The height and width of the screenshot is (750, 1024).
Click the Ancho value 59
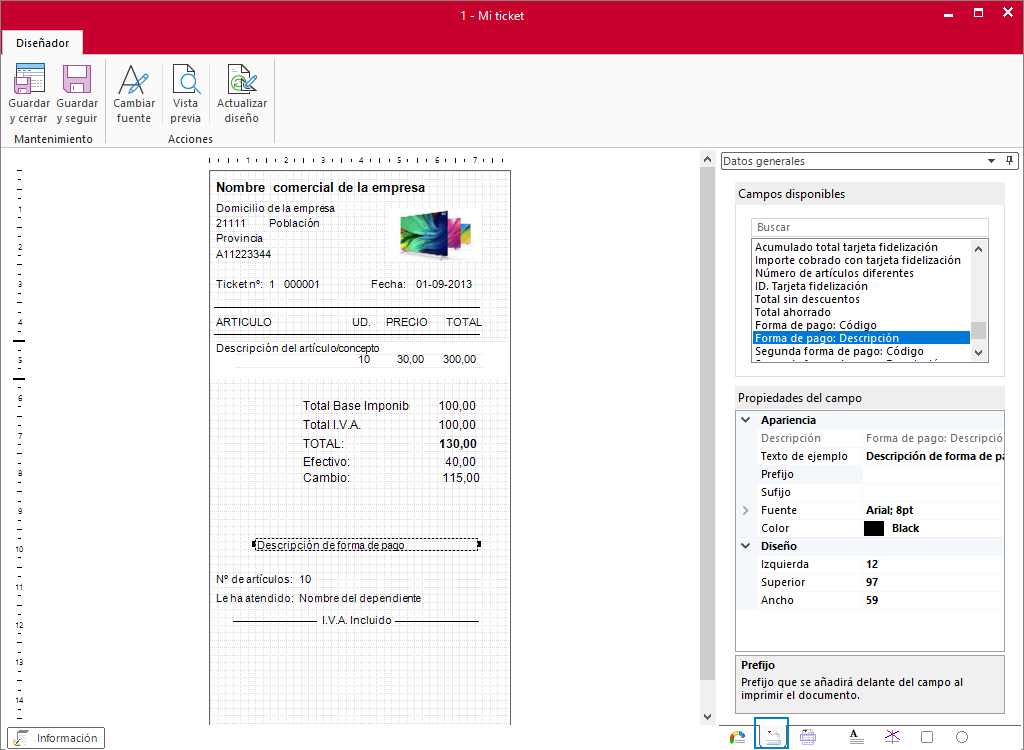[x=934, y=600]
